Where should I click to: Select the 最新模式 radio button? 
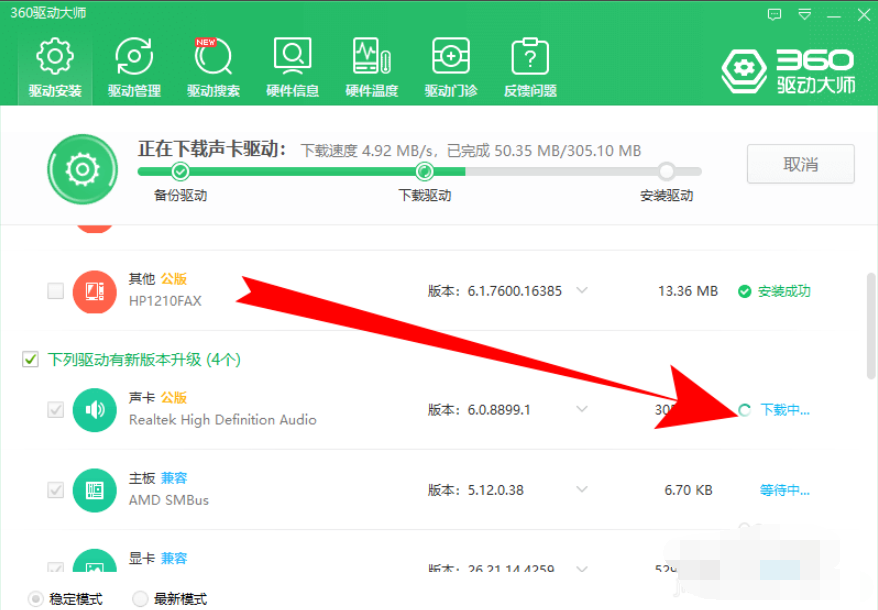[141, 599]
